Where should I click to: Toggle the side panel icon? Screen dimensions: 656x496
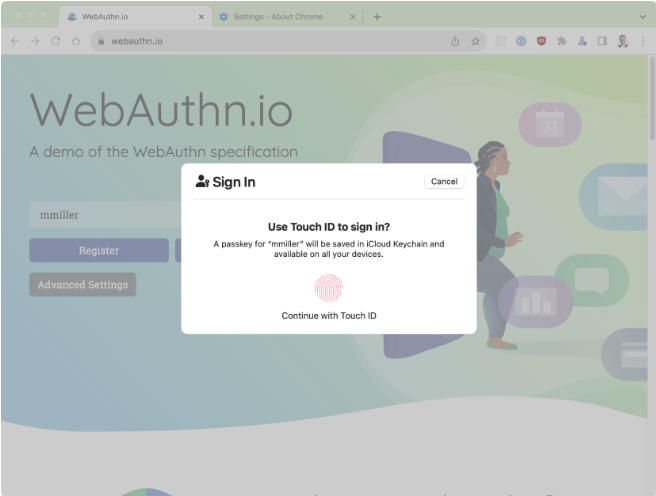pyautogui.click(x=602, y=41)
